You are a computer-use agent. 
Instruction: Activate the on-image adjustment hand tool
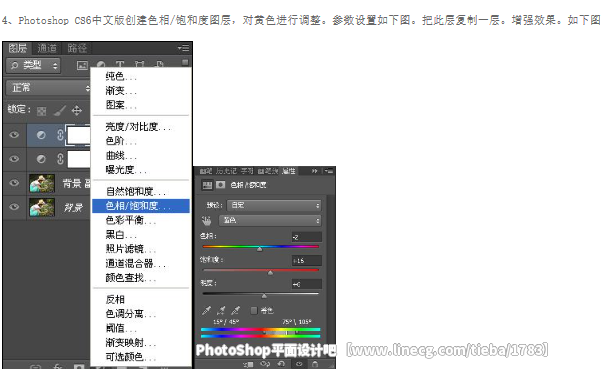pyautogui.click(x=206, y=221)
